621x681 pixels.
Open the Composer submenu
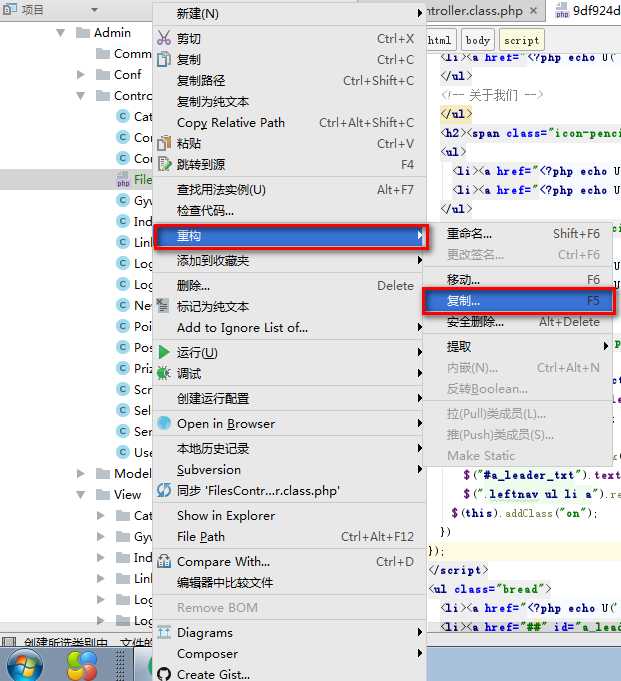point(290,653)
